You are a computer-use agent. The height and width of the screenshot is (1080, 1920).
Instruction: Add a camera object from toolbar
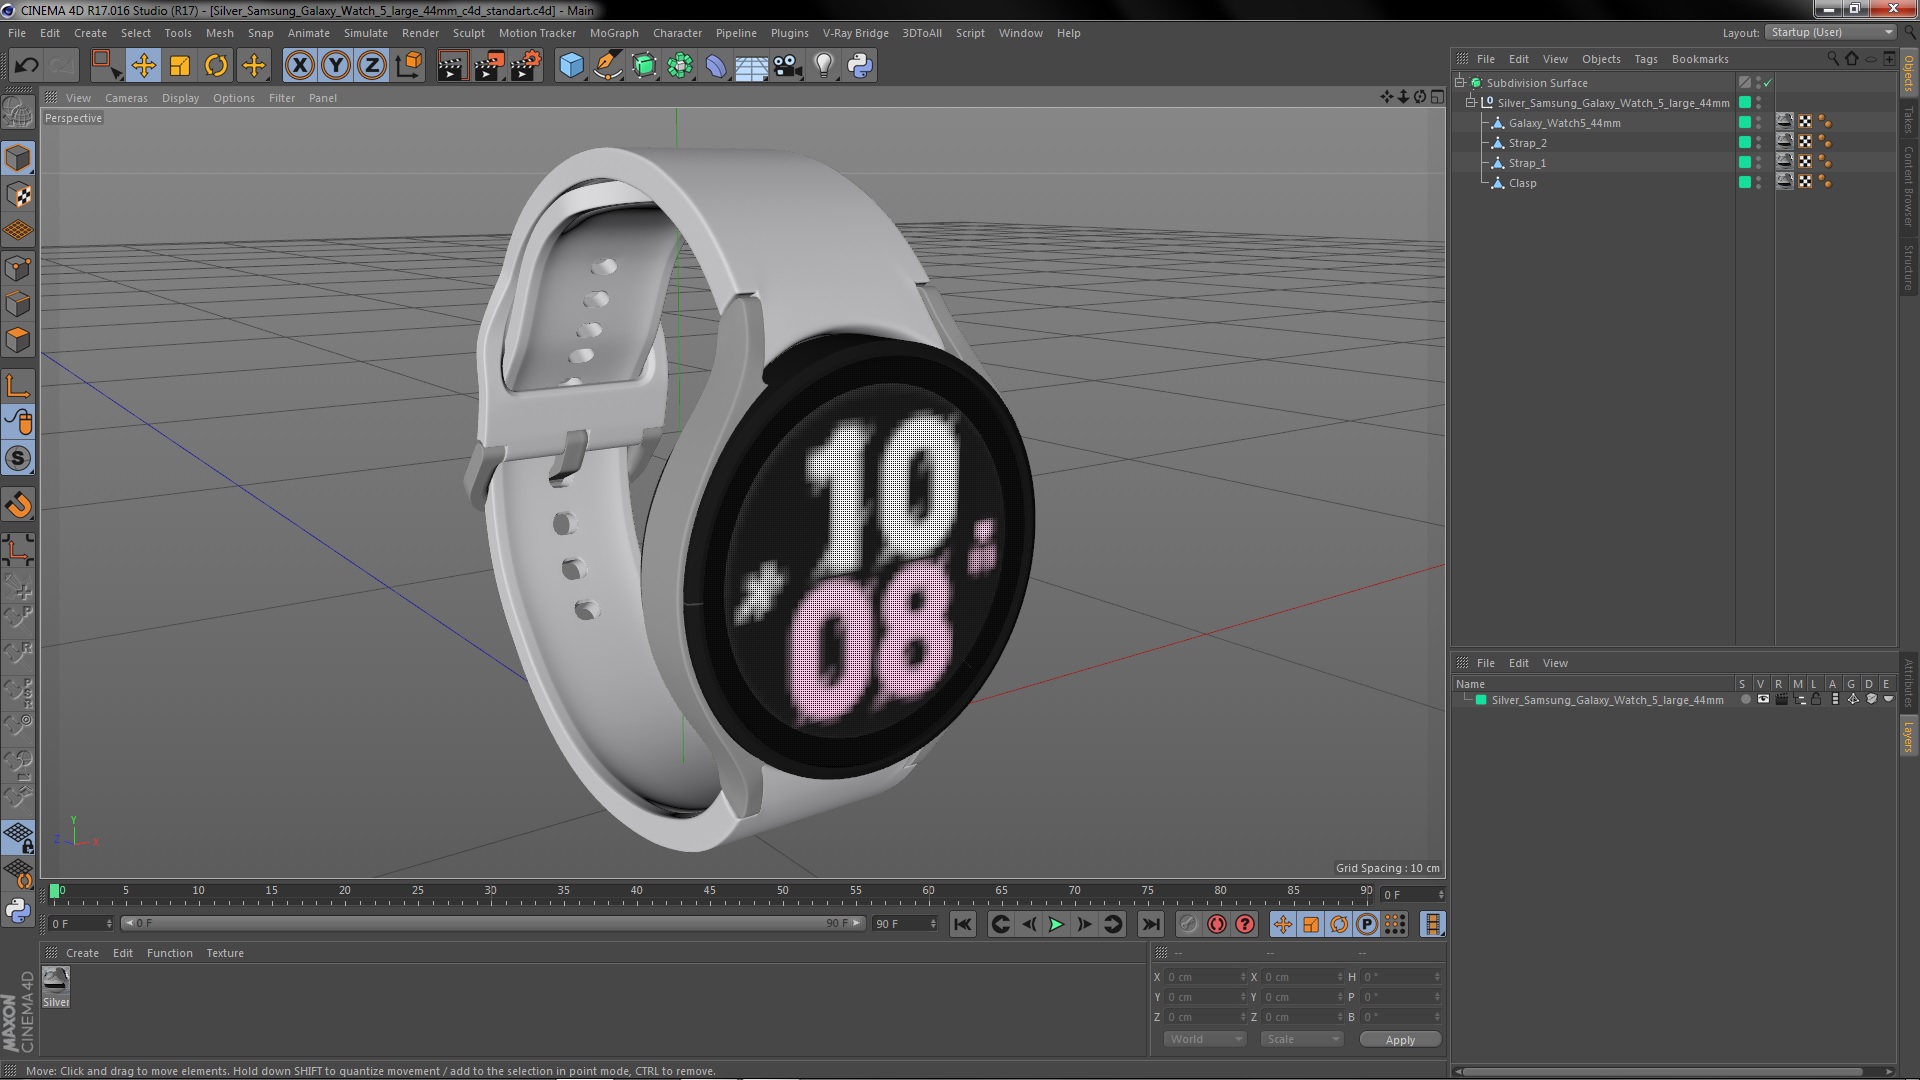(787, 66)
